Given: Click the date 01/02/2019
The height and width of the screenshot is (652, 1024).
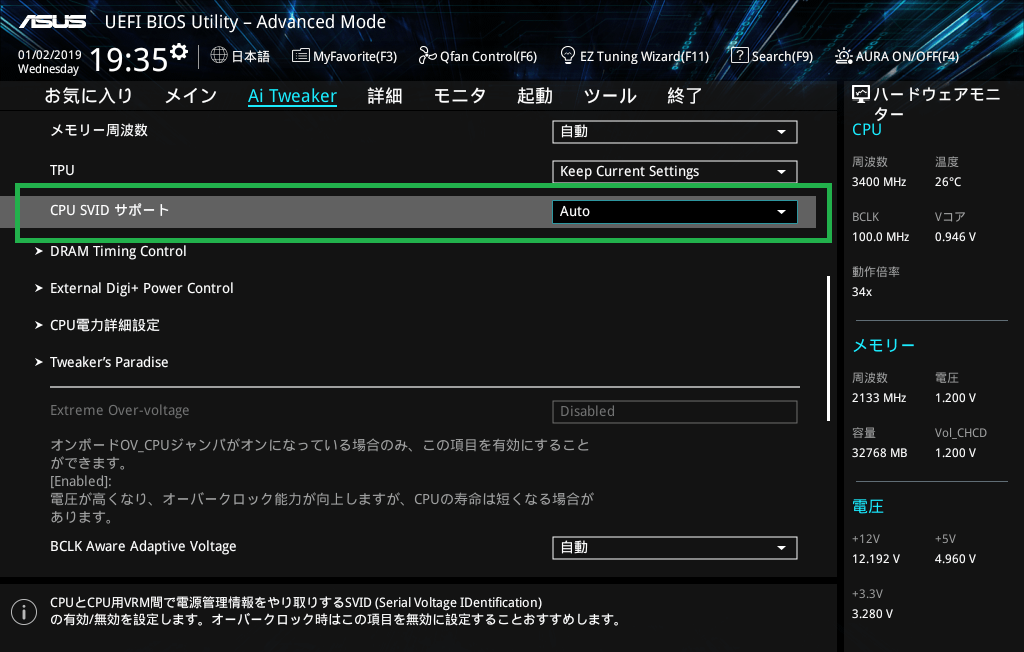Looking at the screenshot, I should tap(50, 55).
